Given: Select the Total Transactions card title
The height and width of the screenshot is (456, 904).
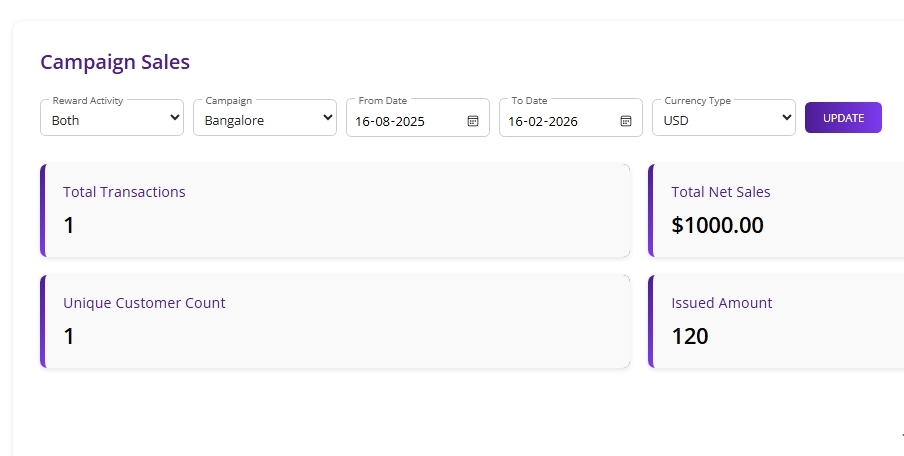Looking at the screenshot, I should [x=124, y=192].
